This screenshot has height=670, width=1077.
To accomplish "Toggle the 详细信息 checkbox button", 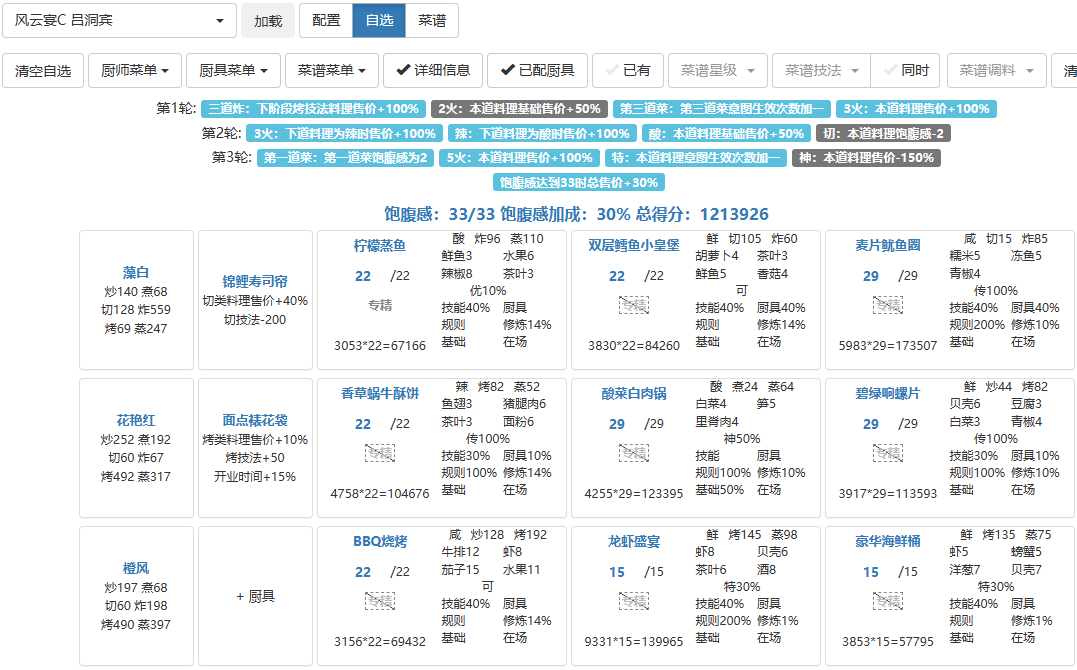I will tap(432, 71).
